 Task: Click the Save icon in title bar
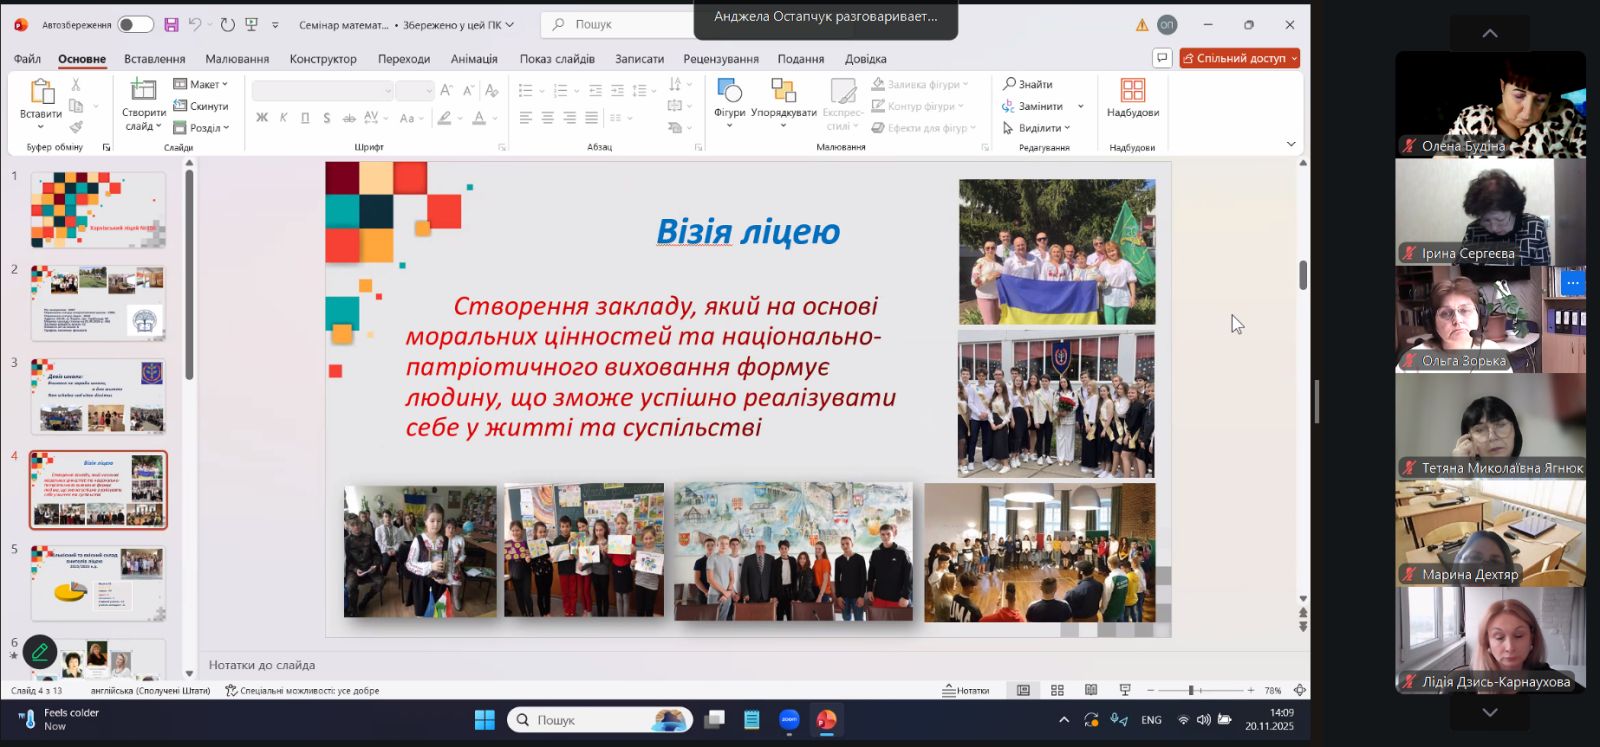point(171,24)
